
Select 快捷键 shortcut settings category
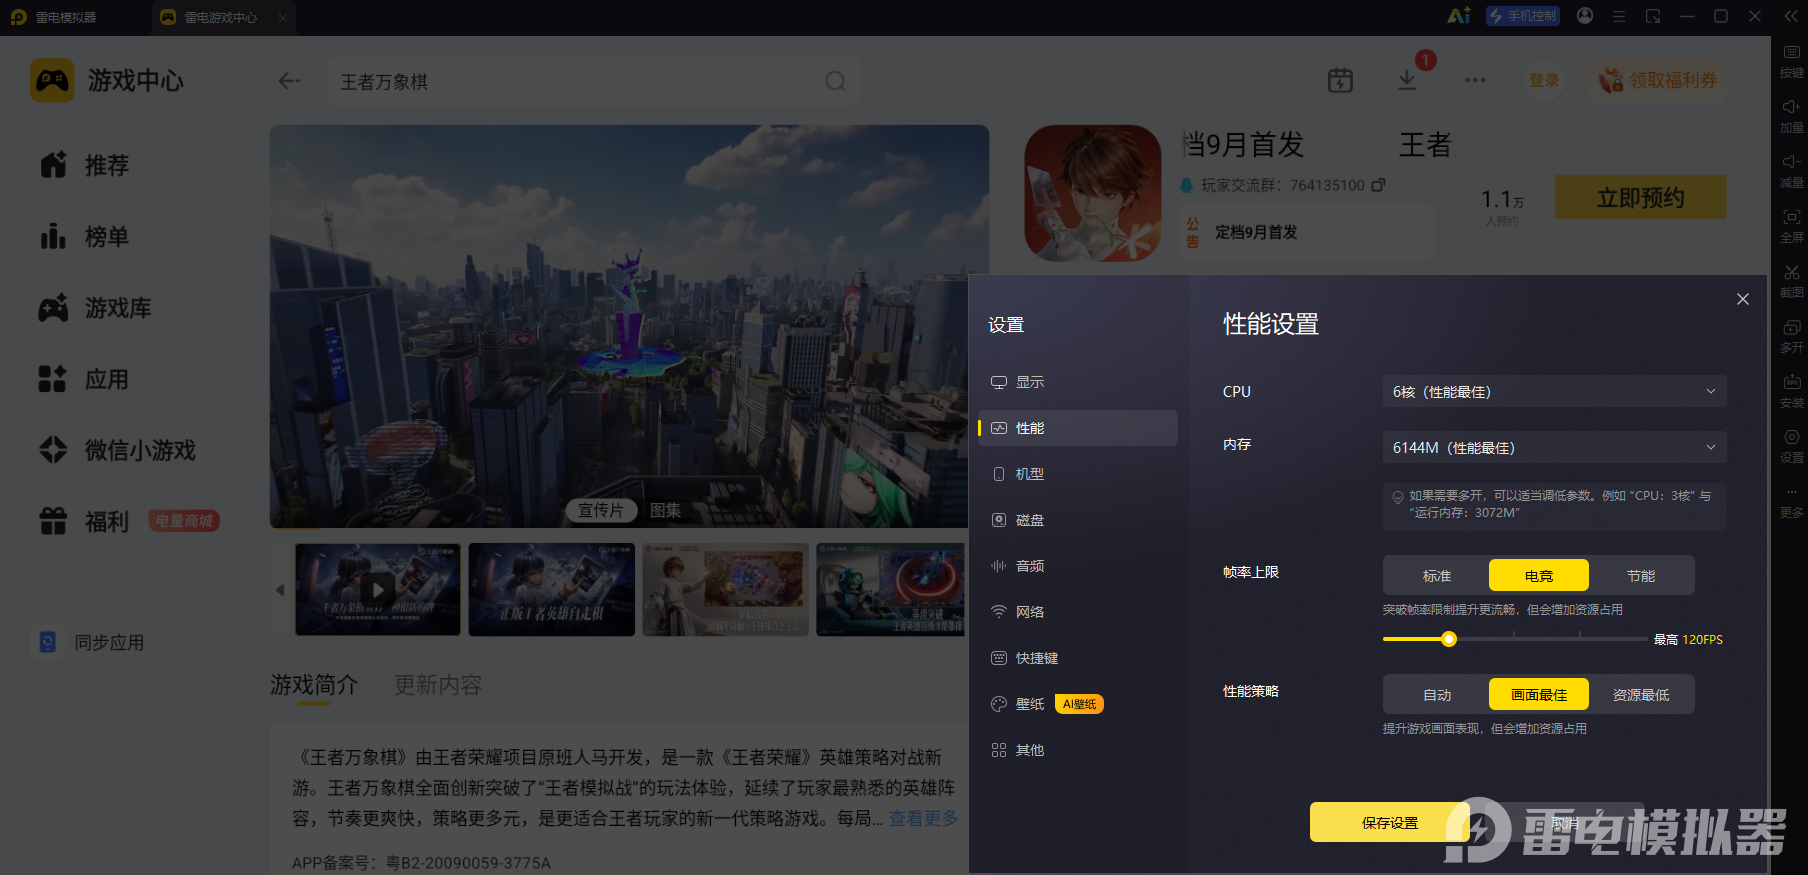point(1078,658)
